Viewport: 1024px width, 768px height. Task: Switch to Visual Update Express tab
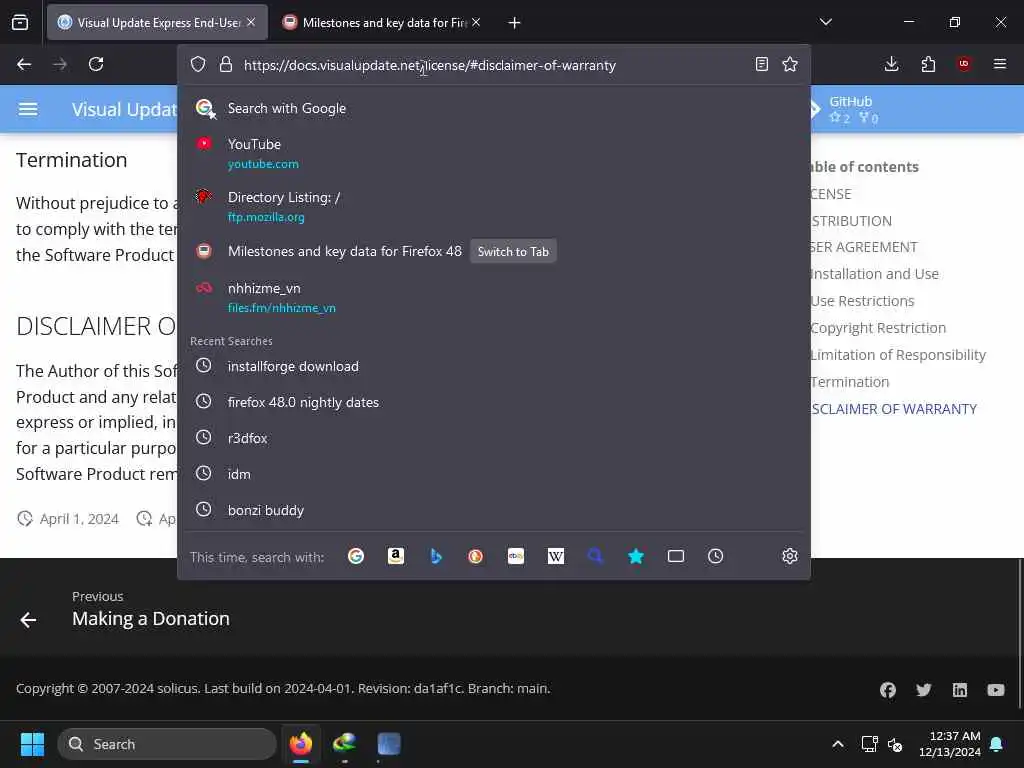point(157,22)
